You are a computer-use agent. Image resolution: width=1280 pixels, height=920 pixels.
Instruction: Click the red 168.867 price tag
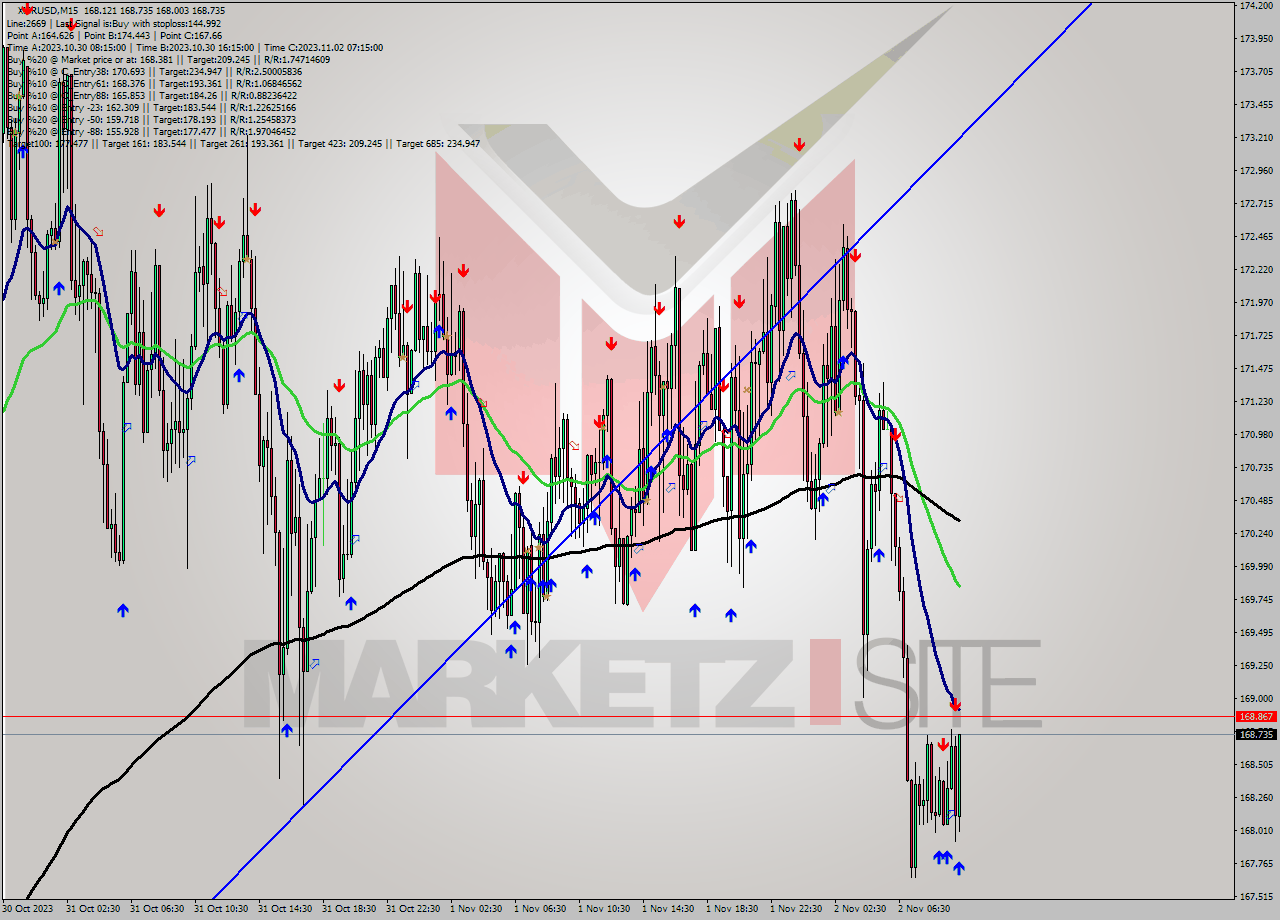pyautogui.click(x=1256, y=716)
